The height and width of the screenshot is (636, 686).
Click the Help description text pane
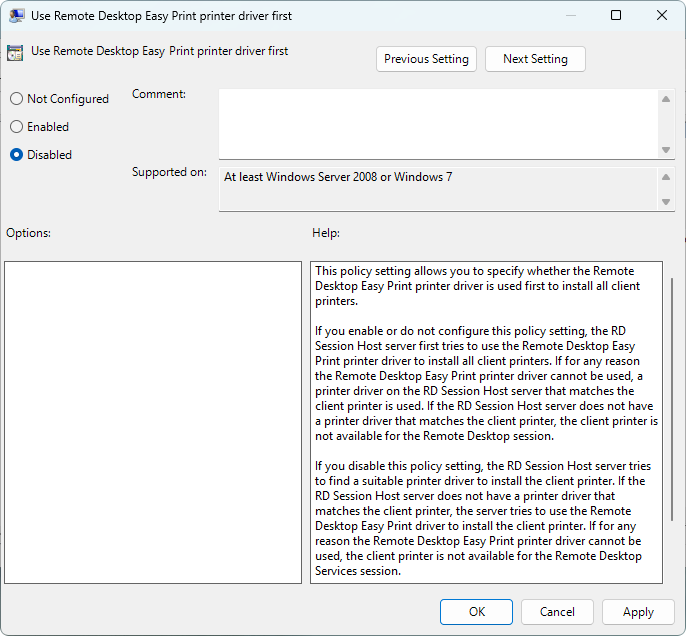(x=486, y=422)
